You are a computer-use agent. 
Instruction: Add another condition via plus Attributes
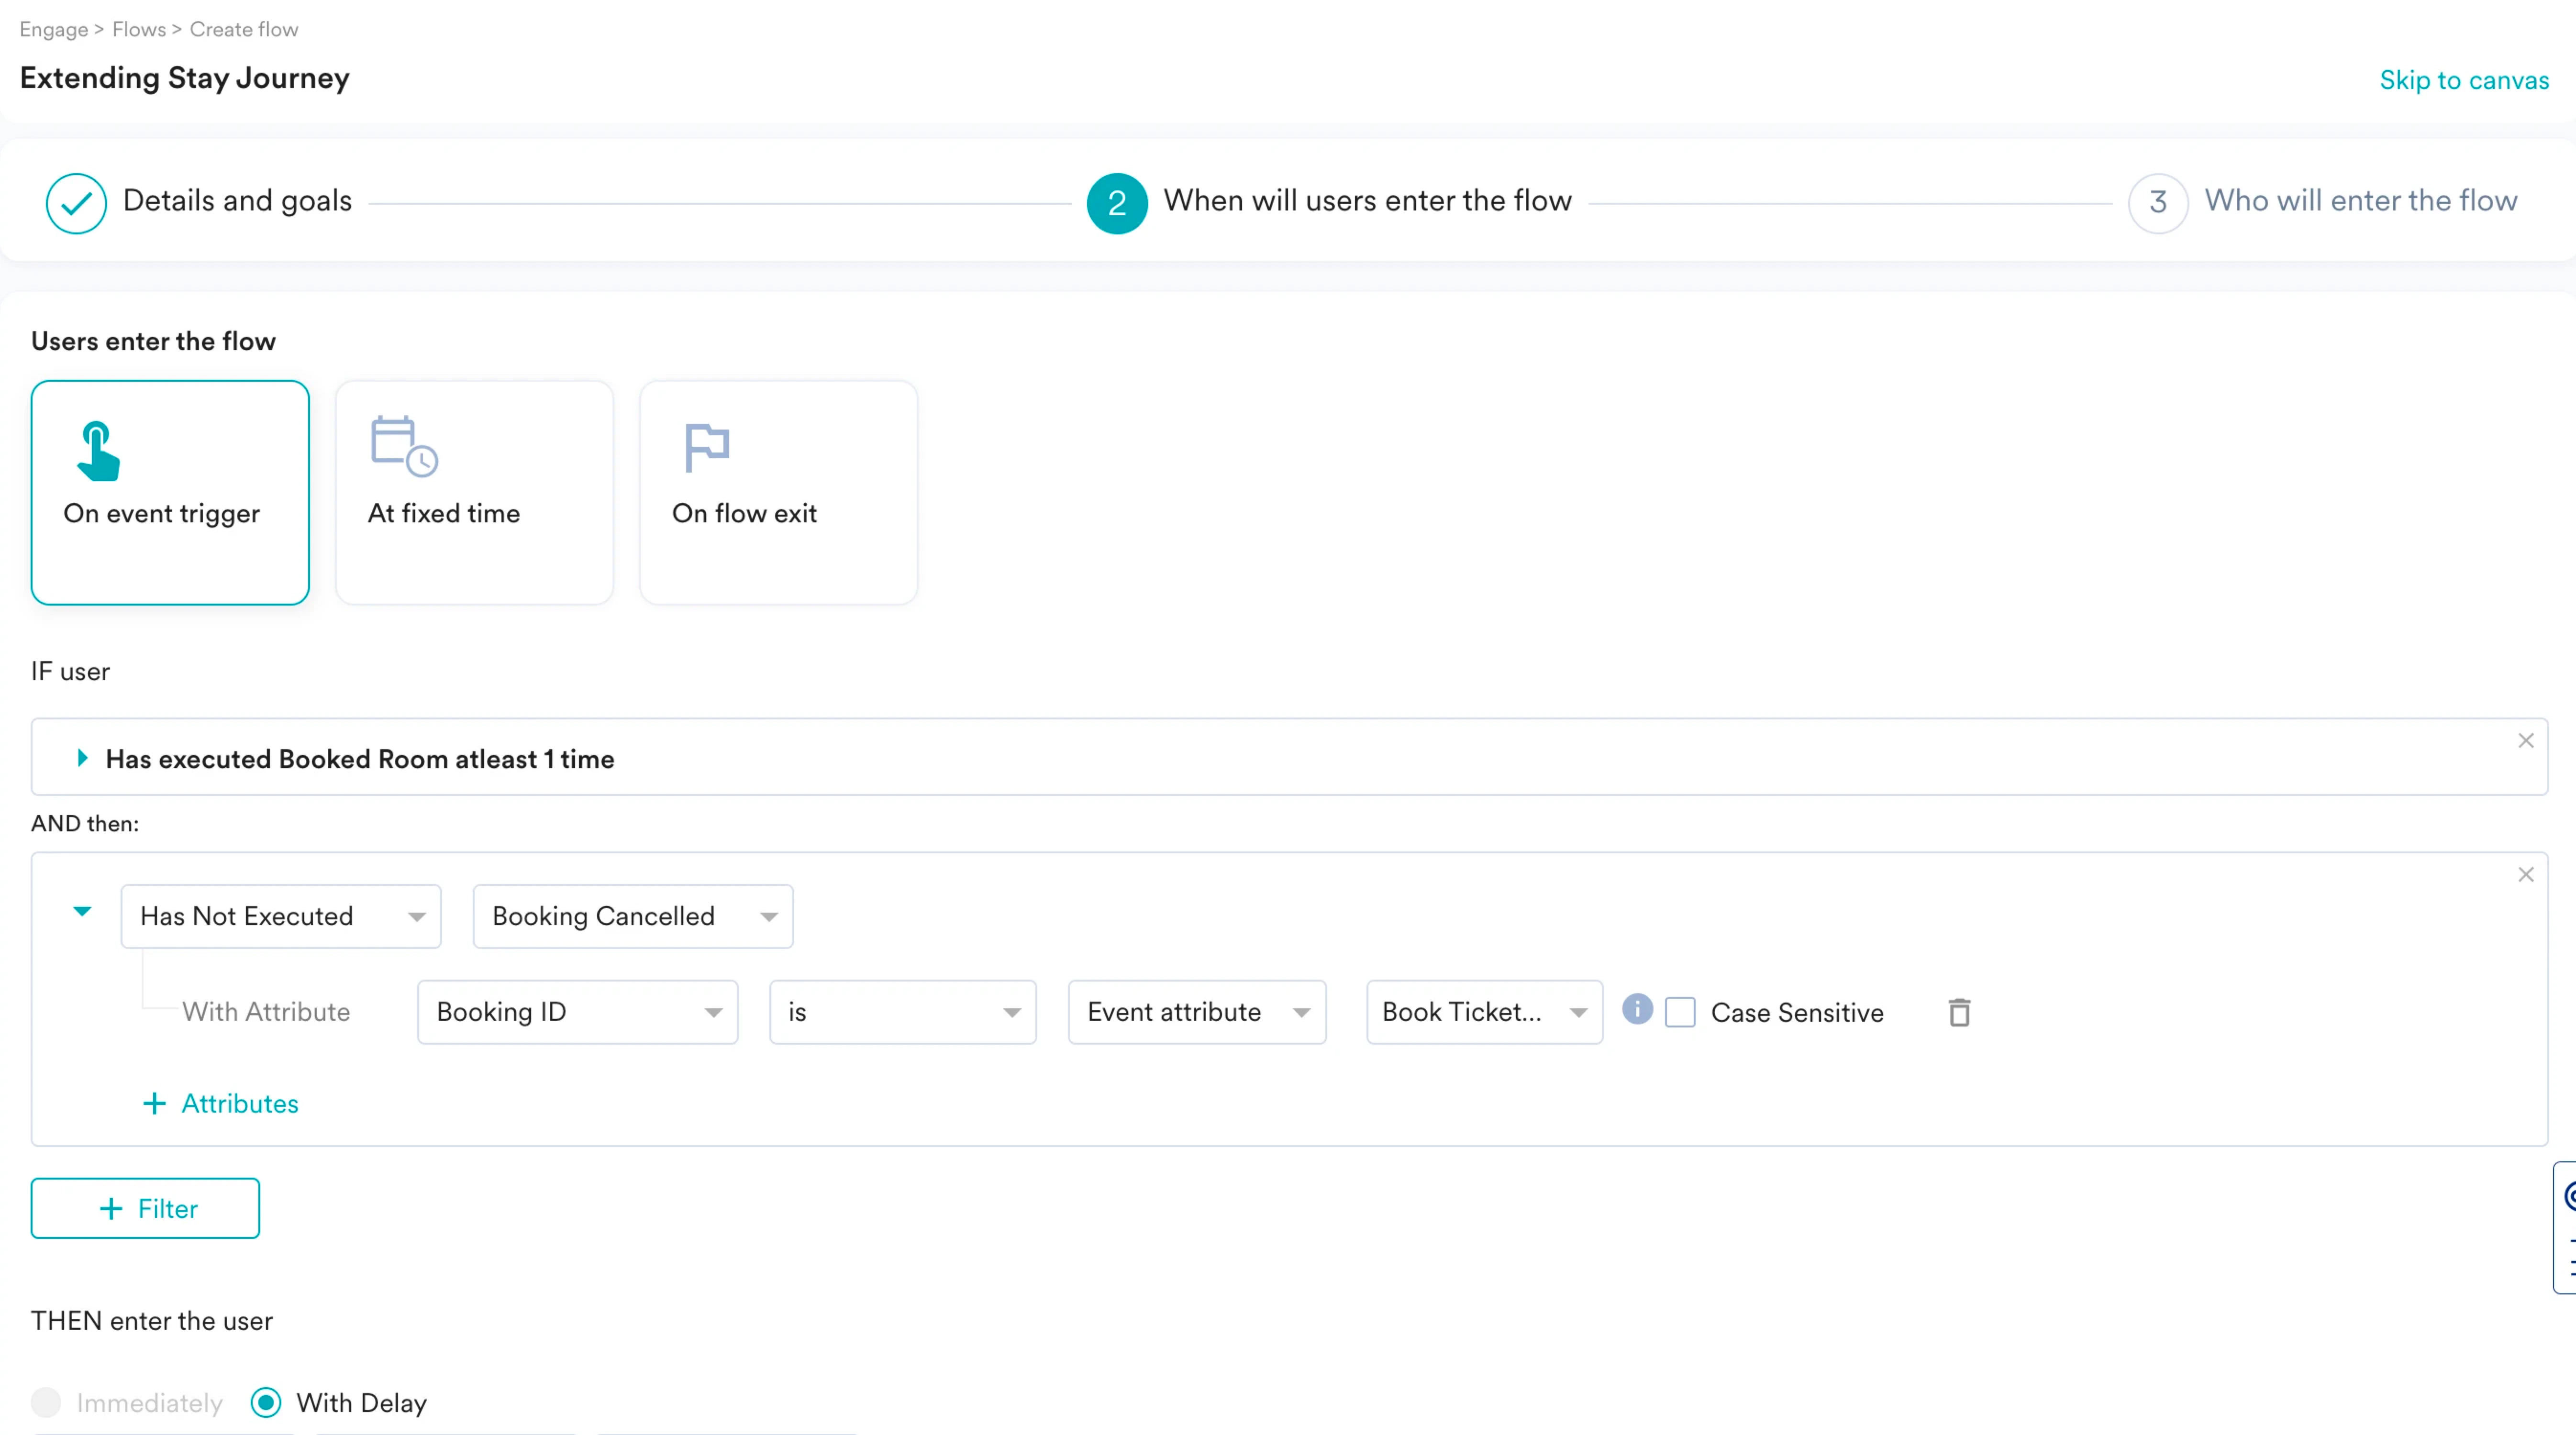click(221, 1103)
